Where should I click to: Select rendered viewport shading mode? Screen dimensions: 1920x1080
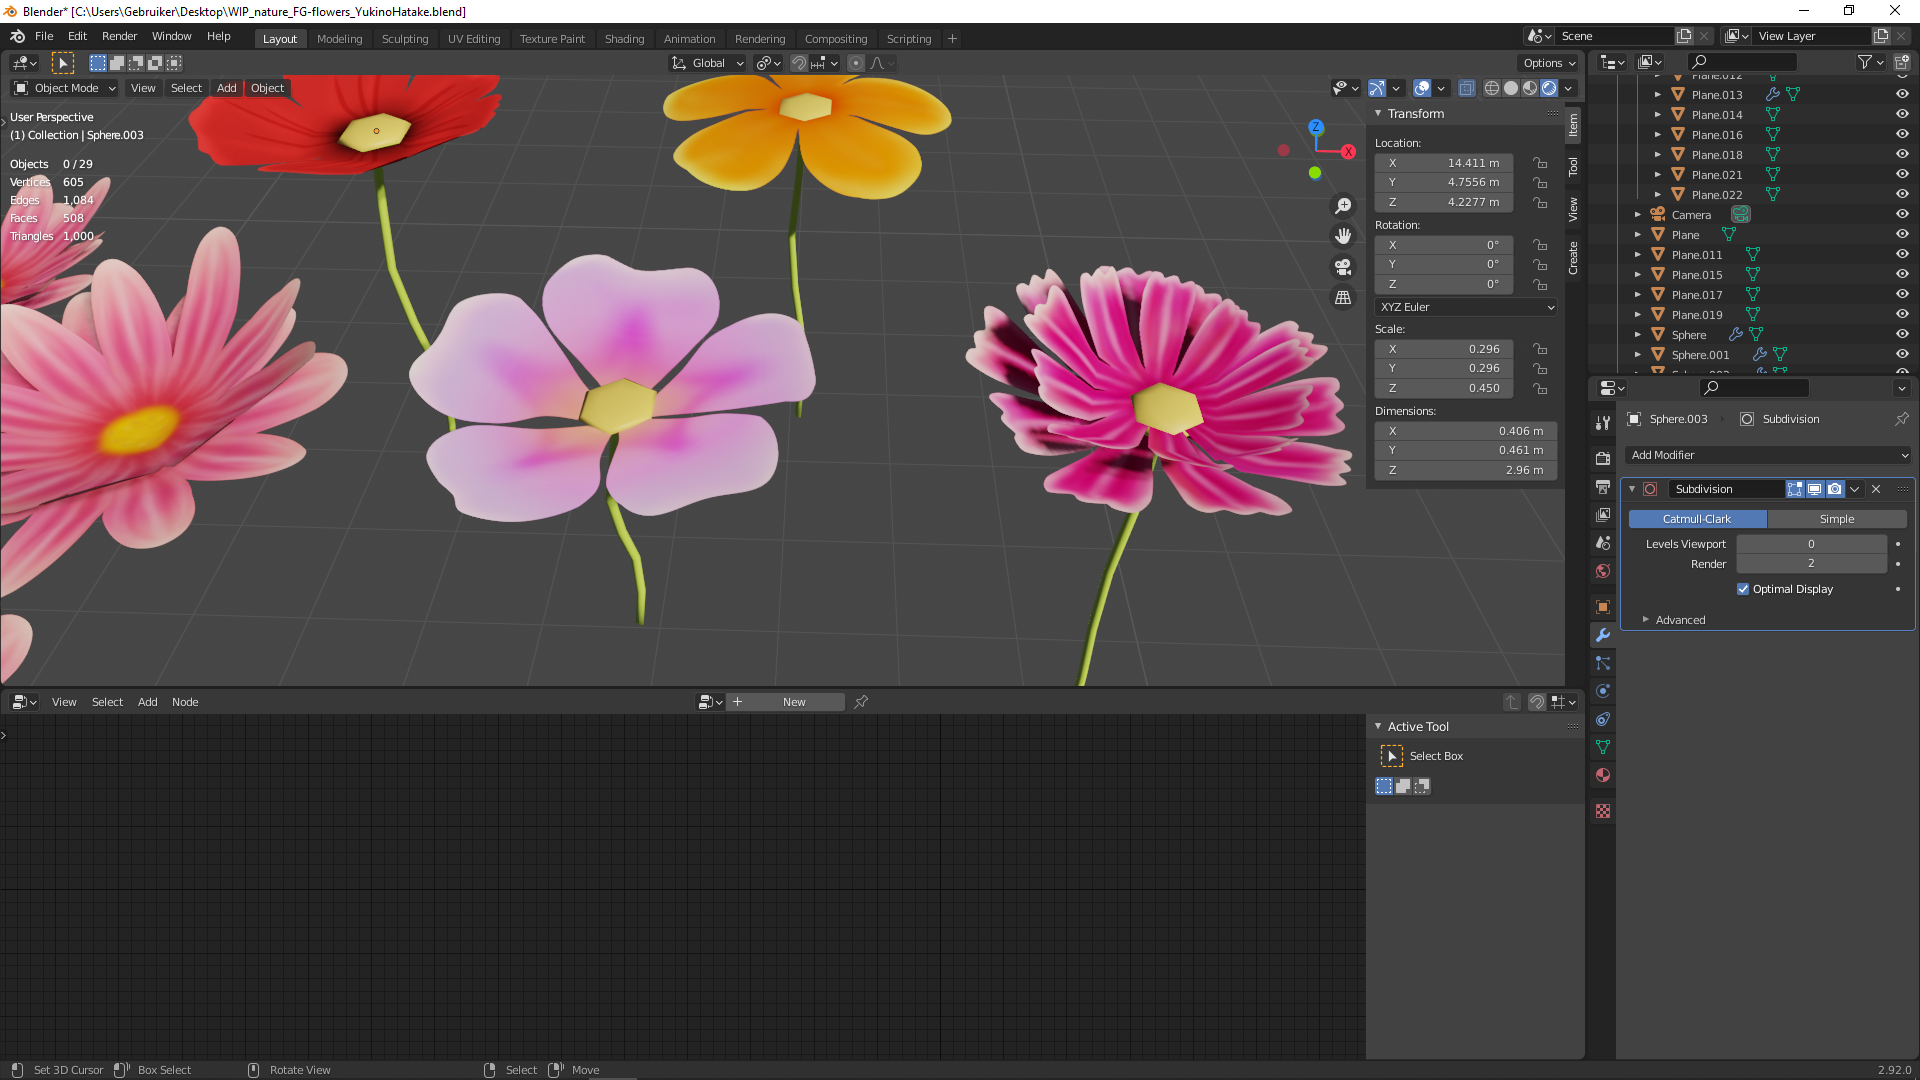[1549, 88]
